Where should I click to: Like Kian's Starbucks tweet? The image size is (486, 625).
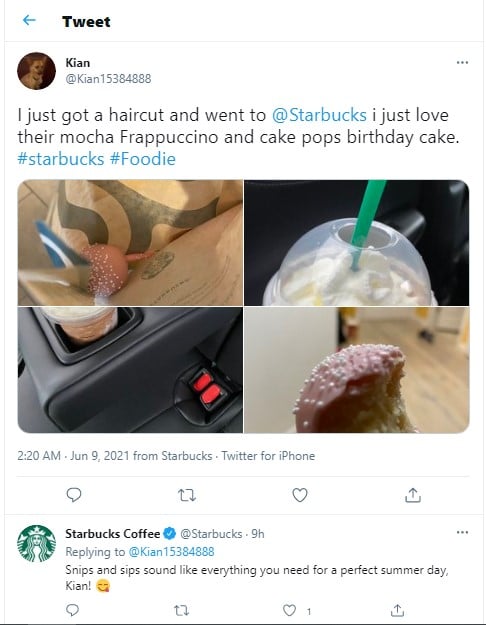click(300, 495)
